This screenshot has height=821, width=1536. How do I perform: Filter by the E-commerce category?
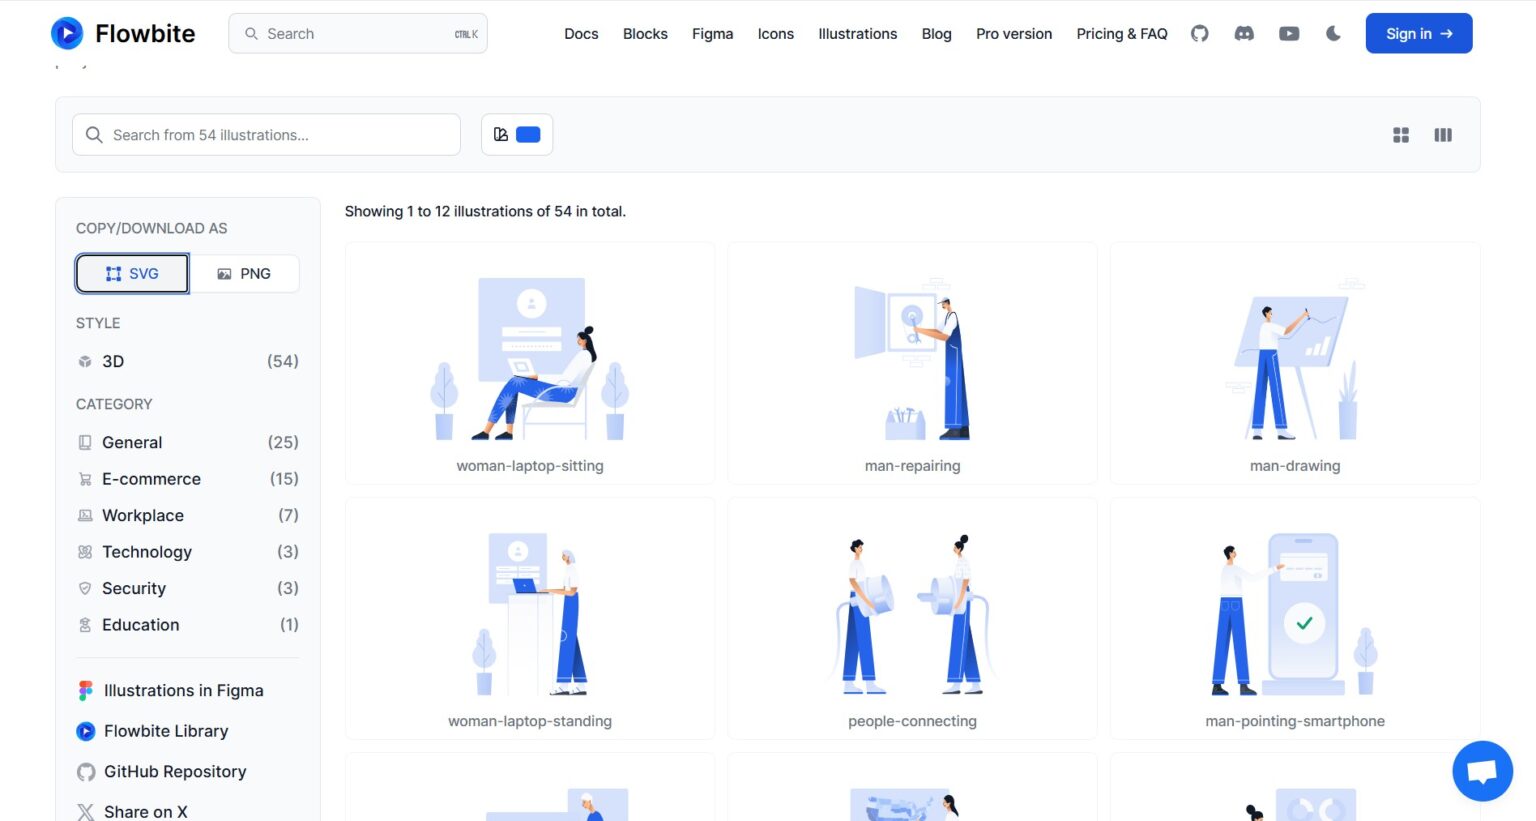coord(151,478)
